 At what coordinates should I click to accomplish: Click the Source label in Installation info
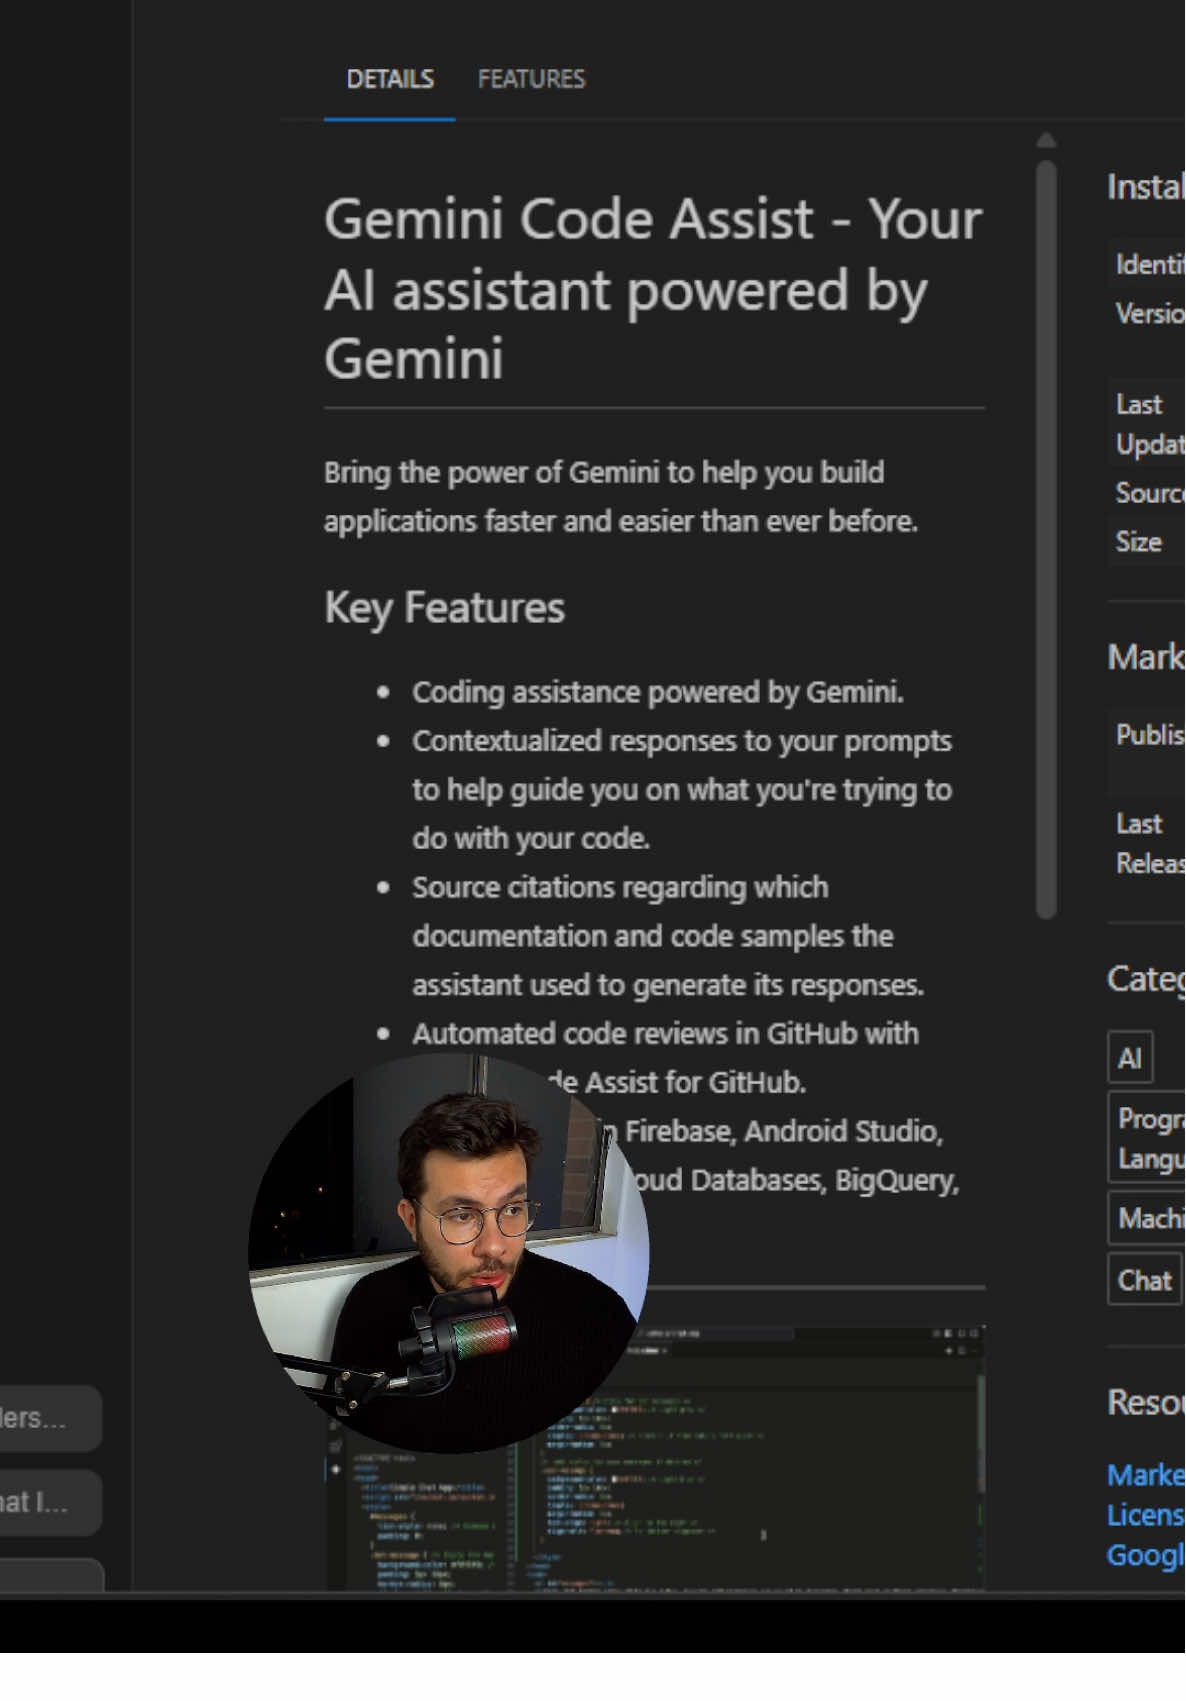pos(1150,493)
